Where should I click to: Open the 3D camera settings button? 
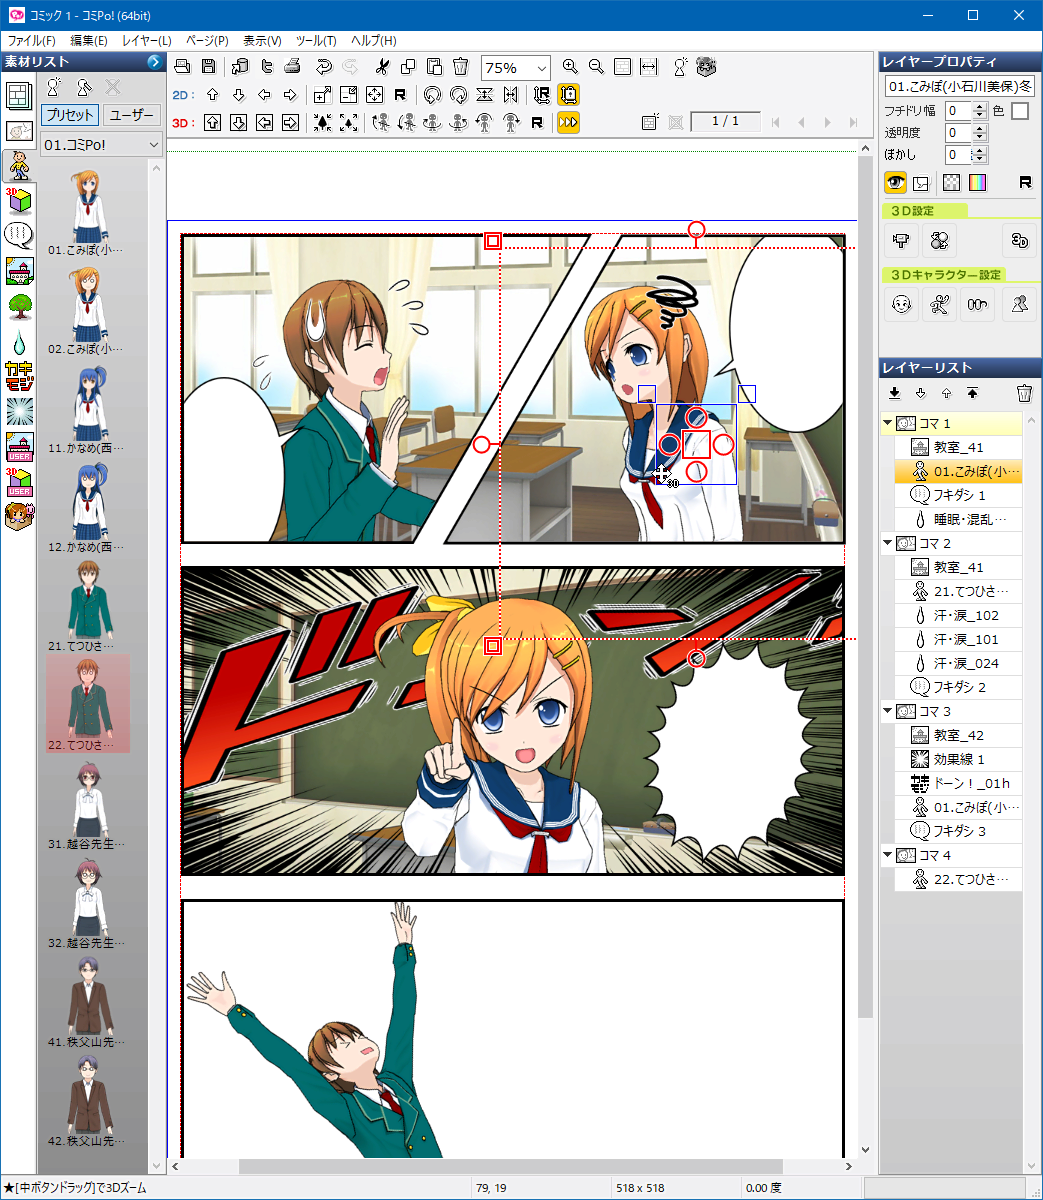pyautogui.click(x=902, y=240)
